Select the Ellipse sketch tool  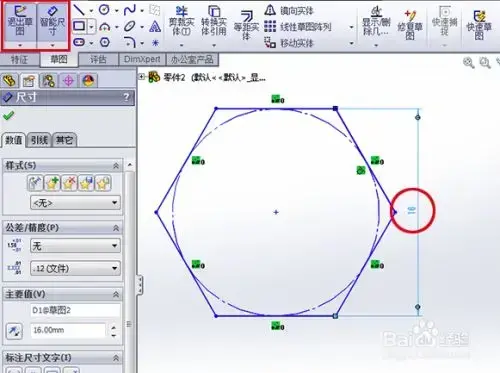pos(130,26)
